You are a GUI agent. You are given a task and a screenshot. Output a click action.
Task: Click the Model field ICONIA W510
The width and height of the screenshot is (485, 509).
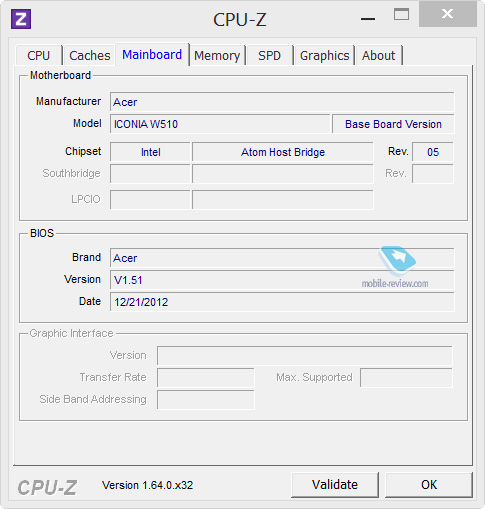click(x=220, y=124)
